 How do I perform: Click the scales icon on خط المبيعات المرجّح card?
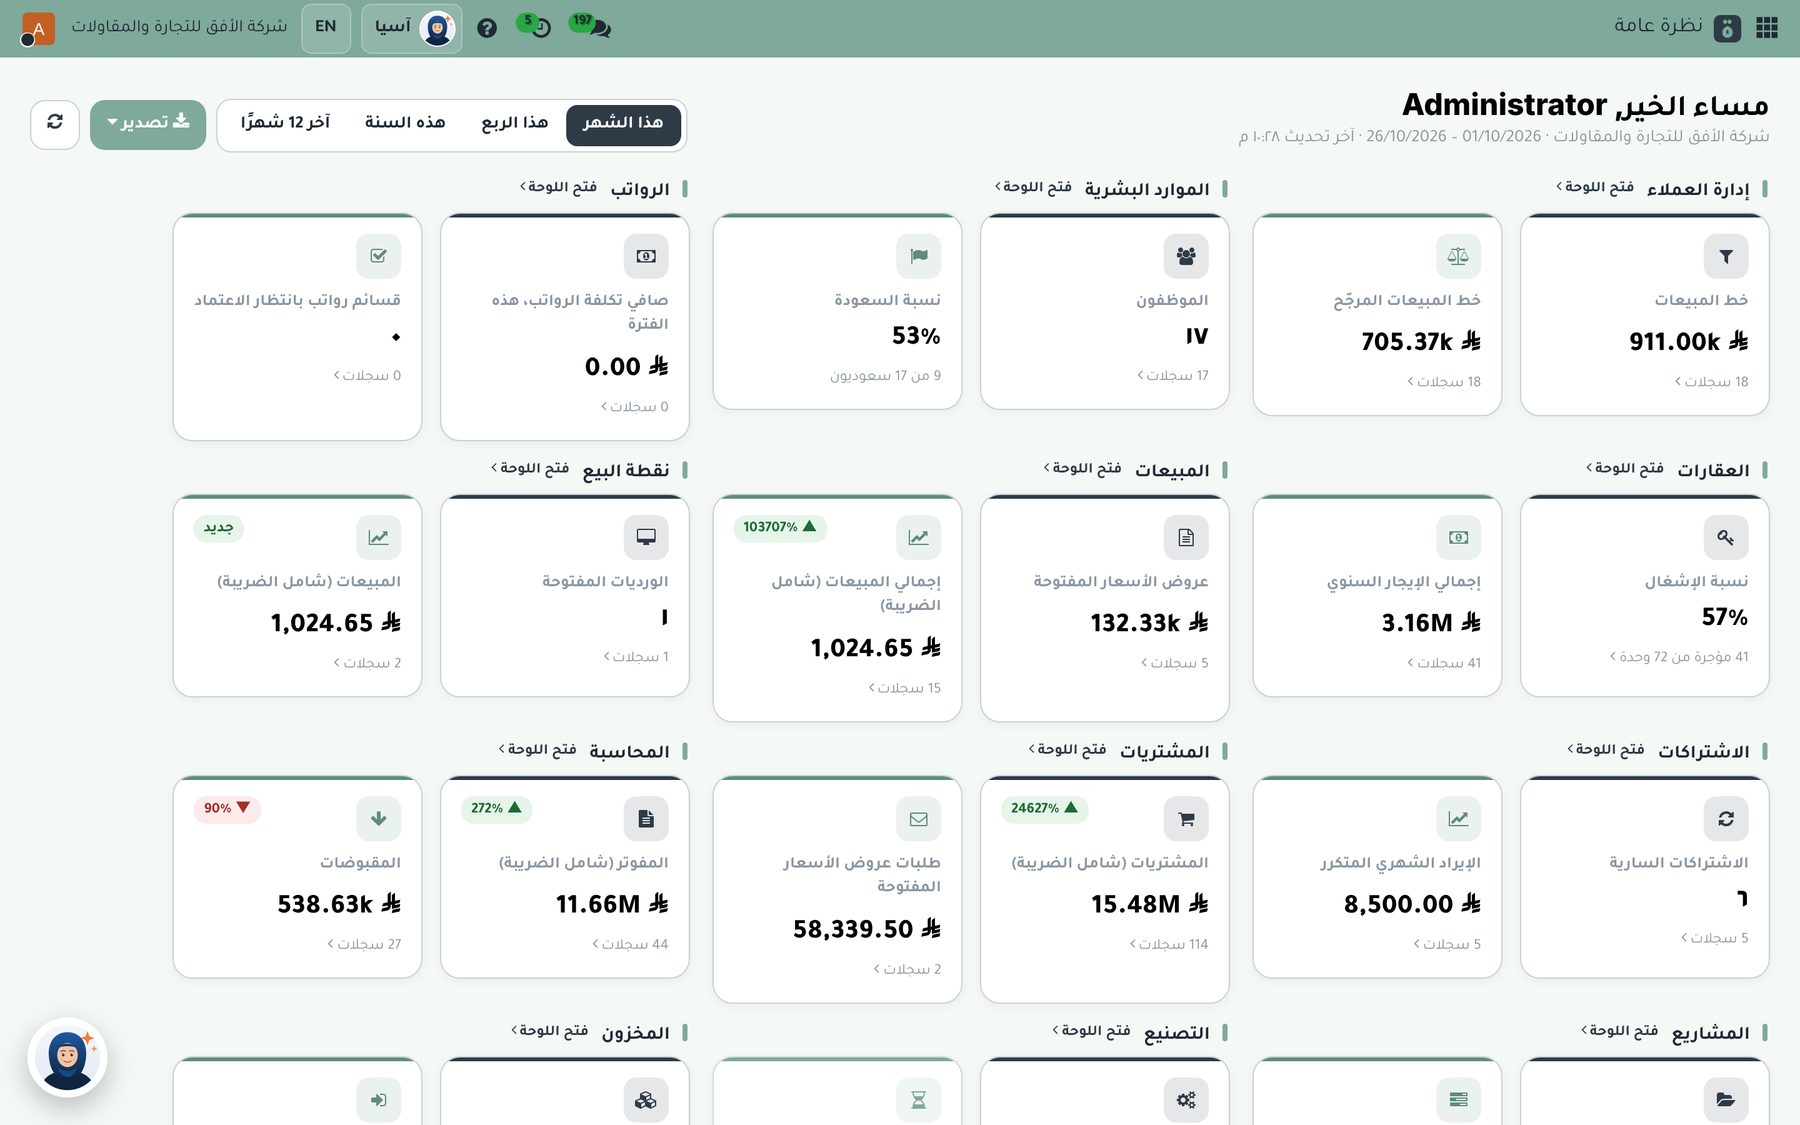pyautogui.click(x=1458, y=256)
